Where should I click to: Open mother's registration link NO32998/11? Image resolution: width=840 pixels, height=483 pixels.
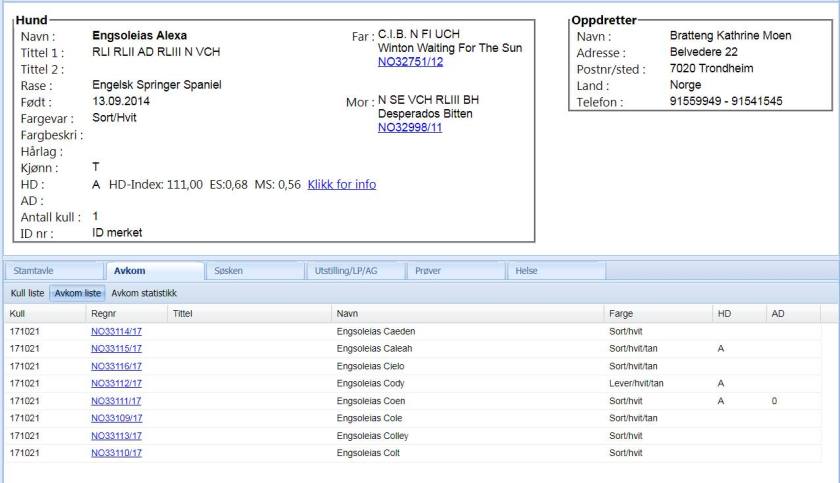pyautogui.click(x=410, y=127)
